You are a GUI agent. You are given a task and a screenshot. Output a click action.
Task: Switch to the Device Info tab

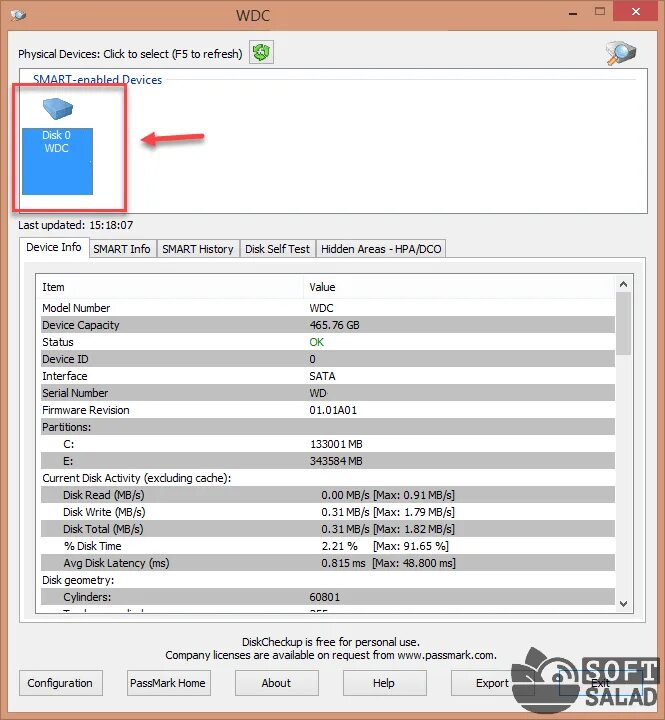(x=54, y=247)
